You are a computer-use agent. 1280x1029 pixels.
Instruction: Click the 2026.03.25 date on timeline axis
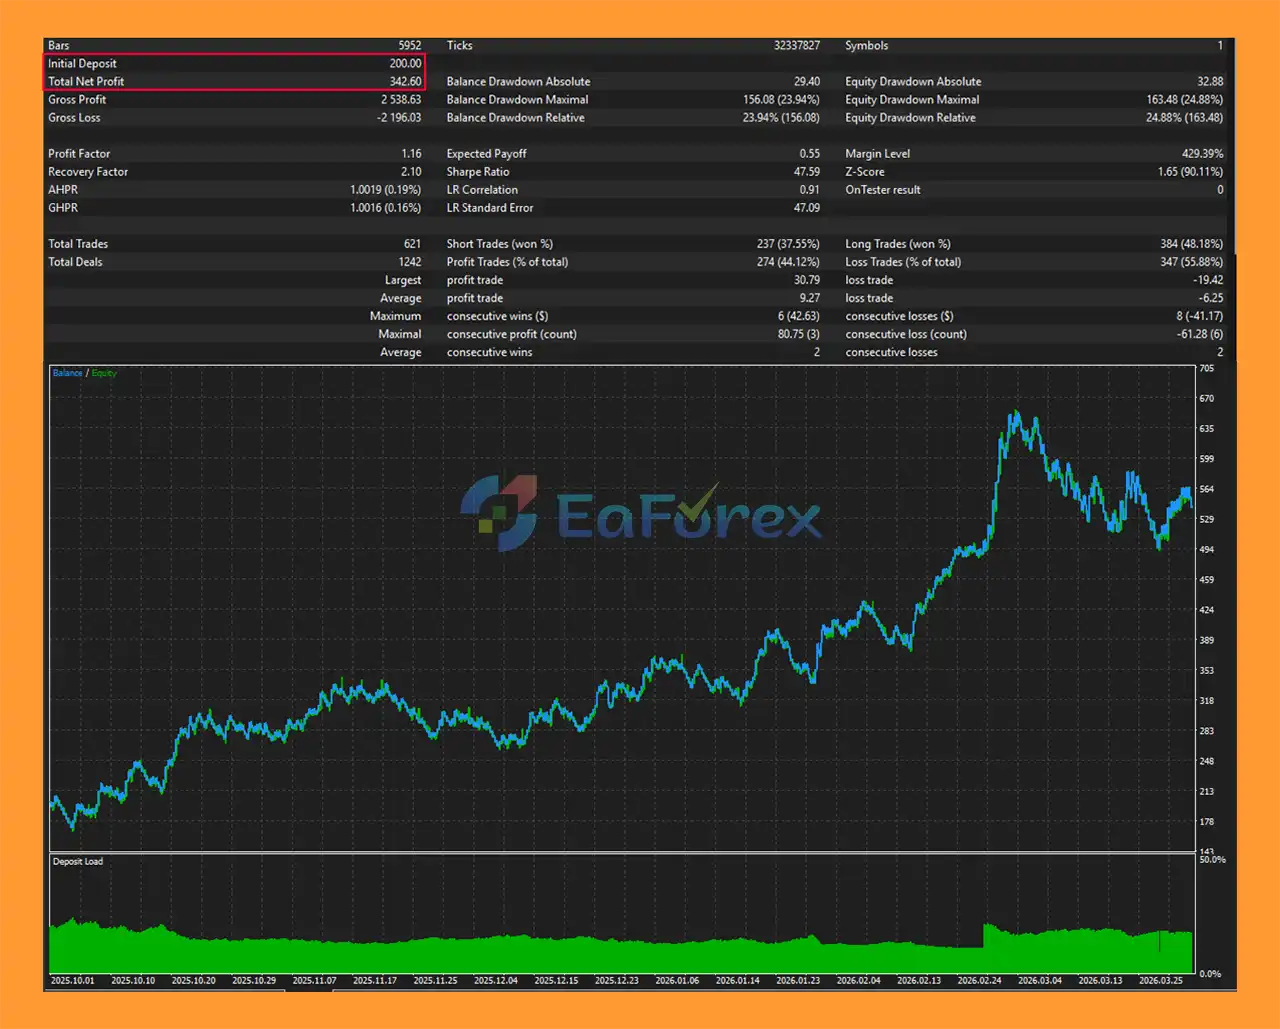pyautogui.click(x=1160, y=980)
